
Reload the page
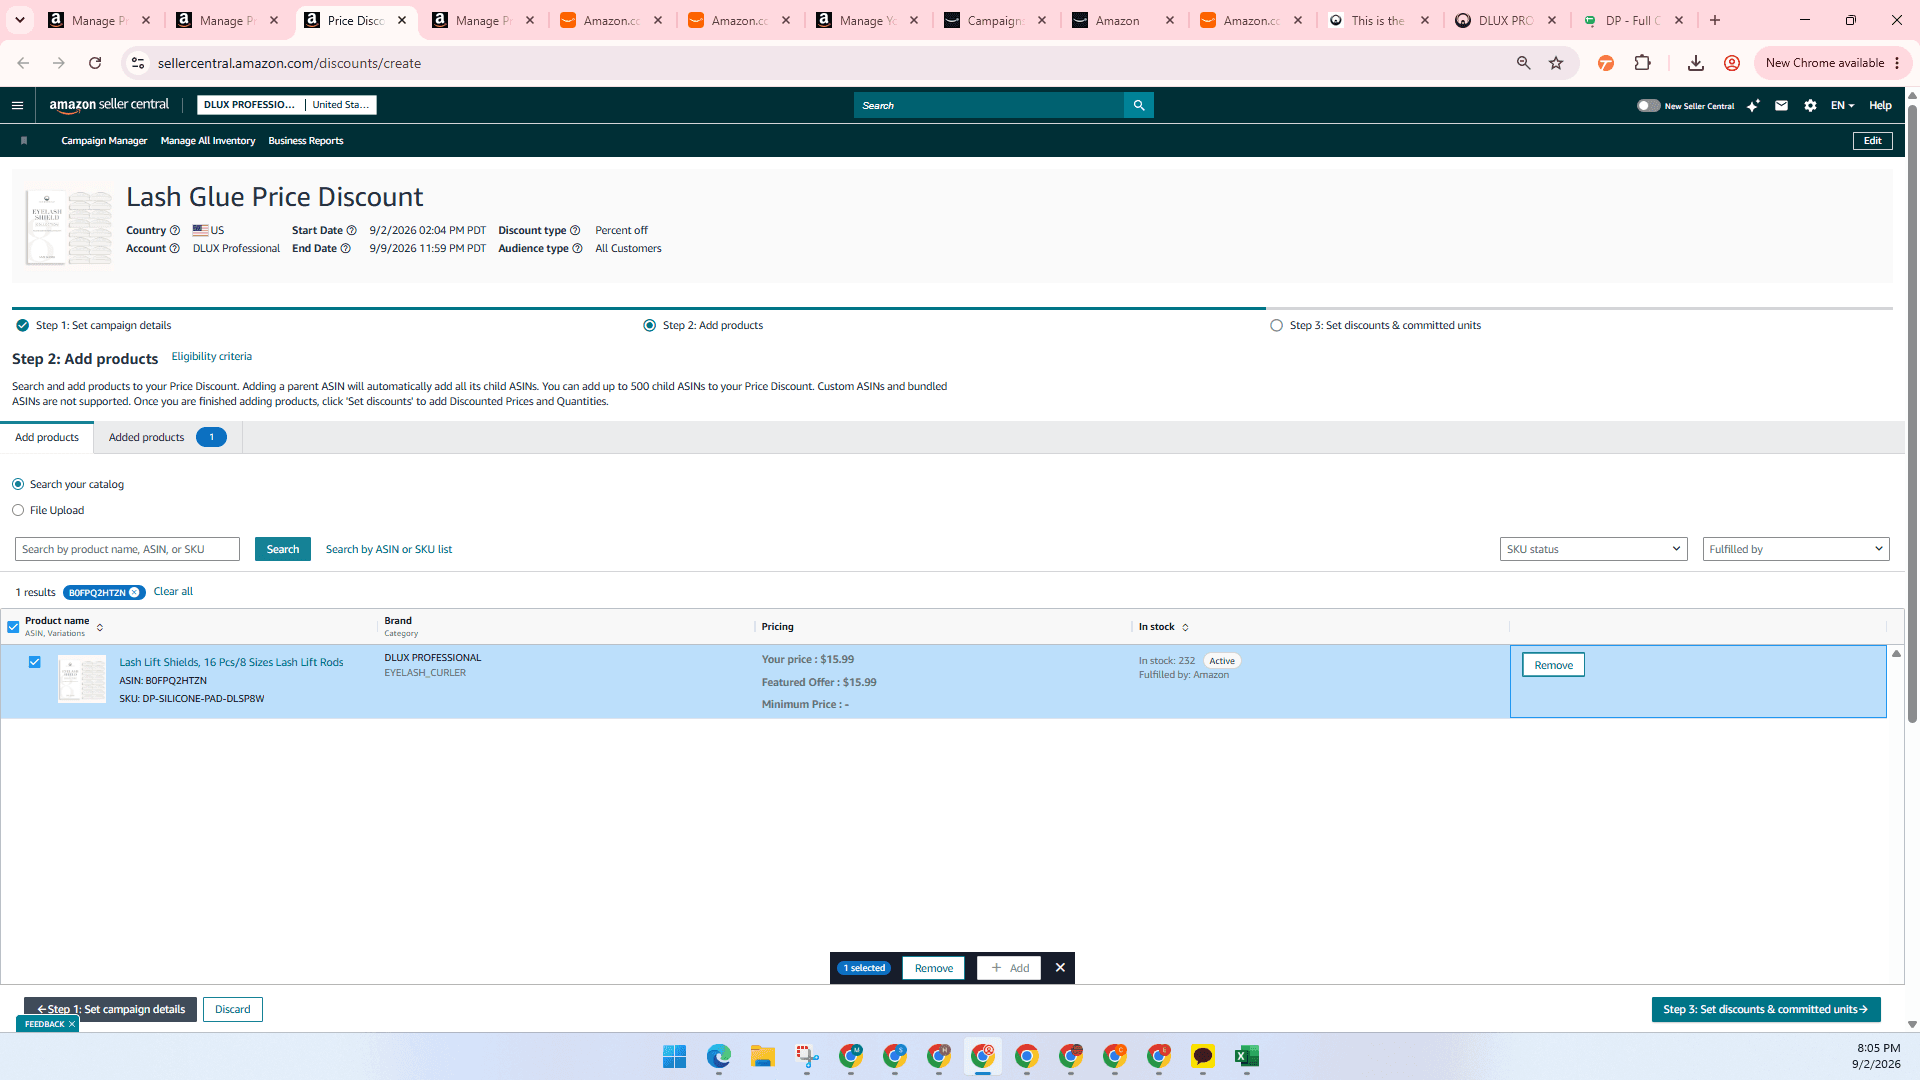95,63
